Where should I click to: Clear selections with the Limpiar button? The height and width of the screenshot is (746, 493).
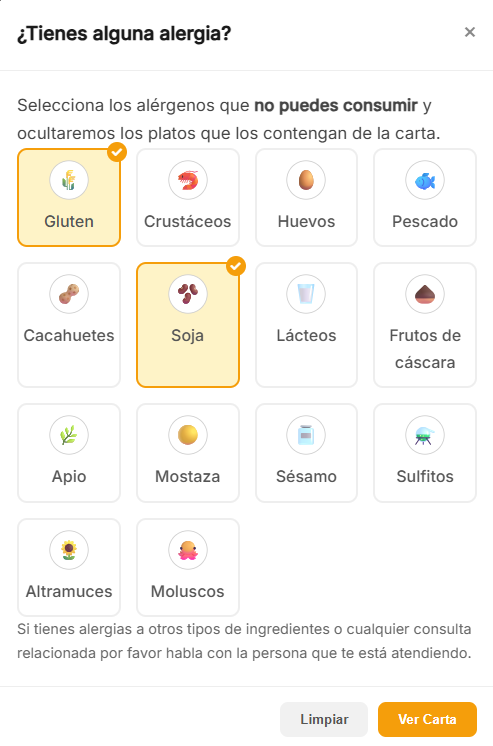pos(324,719)
